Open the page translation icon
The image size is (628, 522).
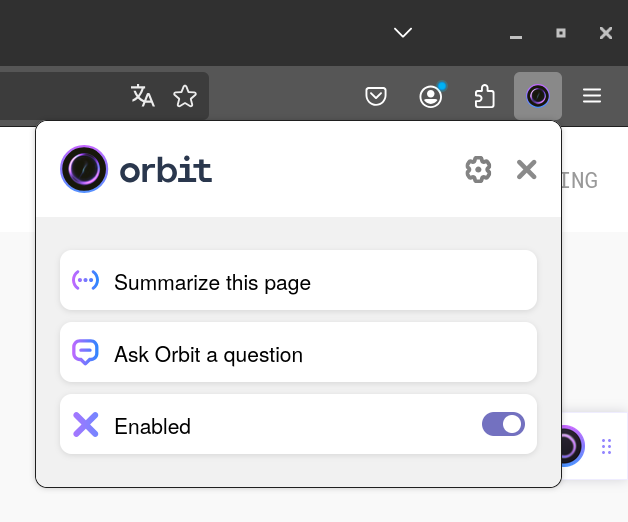tap(143, 96)
